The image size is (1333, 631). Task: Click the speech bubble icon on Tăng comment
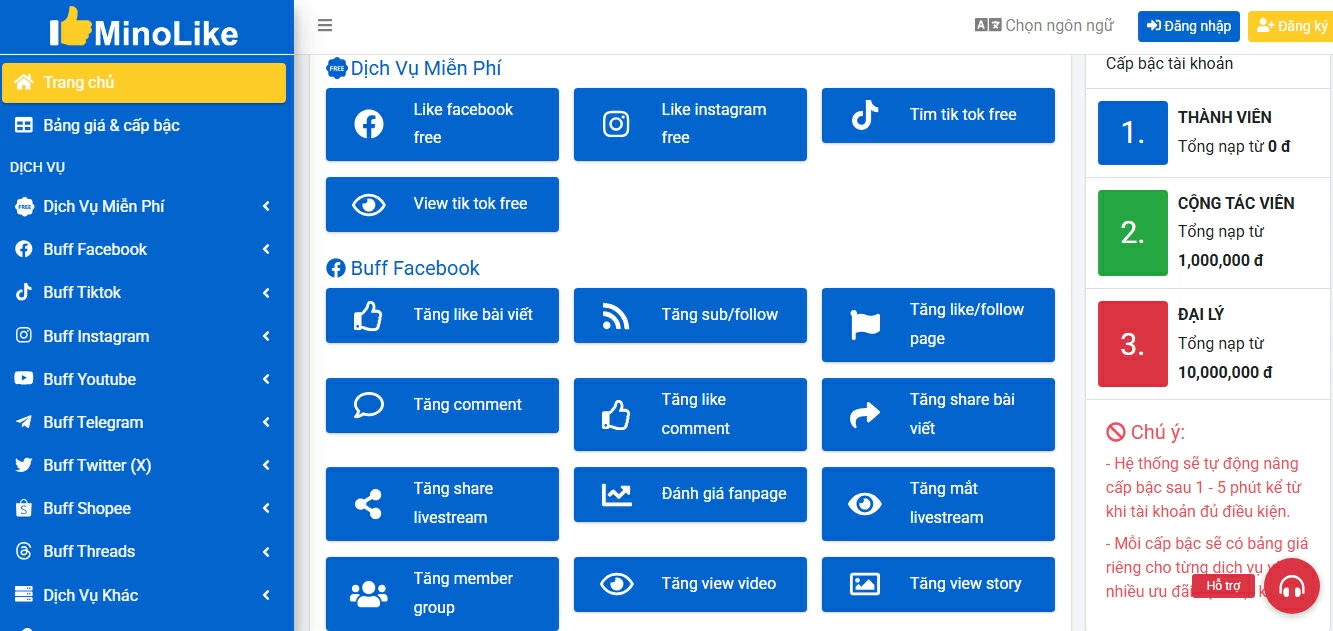[369, 405]
